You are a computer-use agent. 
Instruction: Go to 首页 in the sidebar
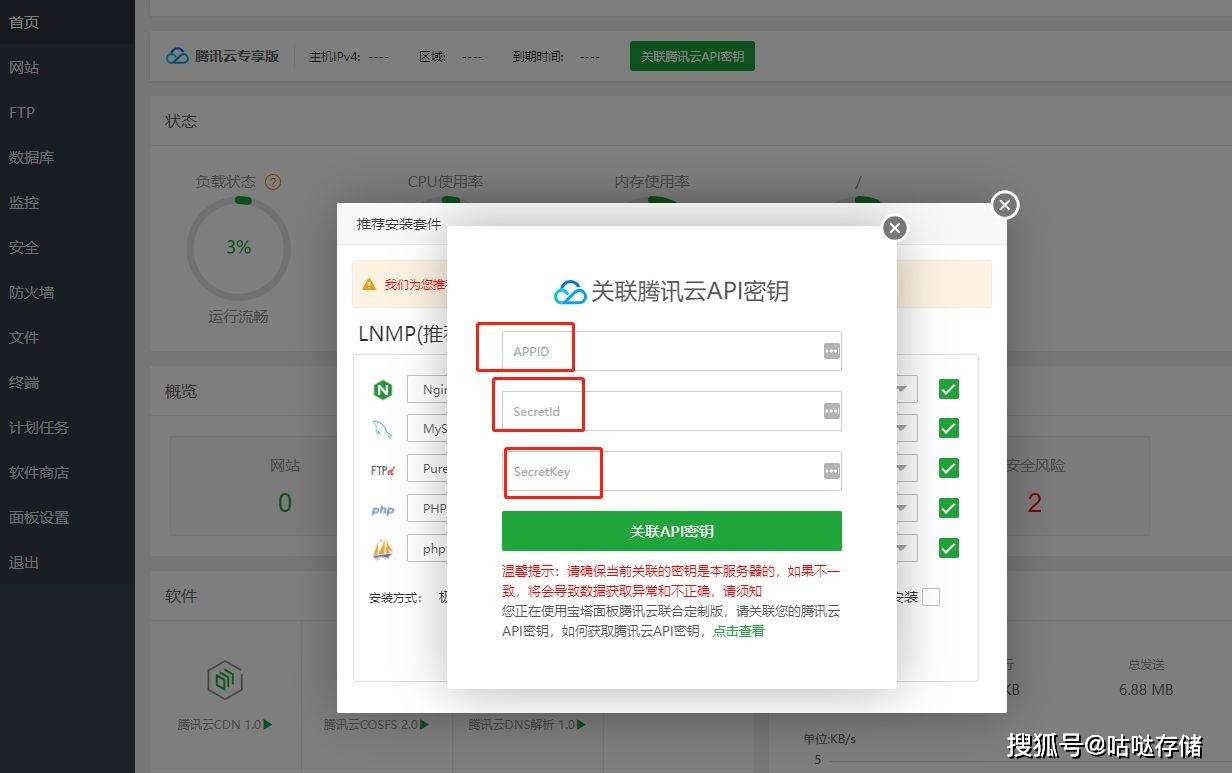[x=67, y=22]
